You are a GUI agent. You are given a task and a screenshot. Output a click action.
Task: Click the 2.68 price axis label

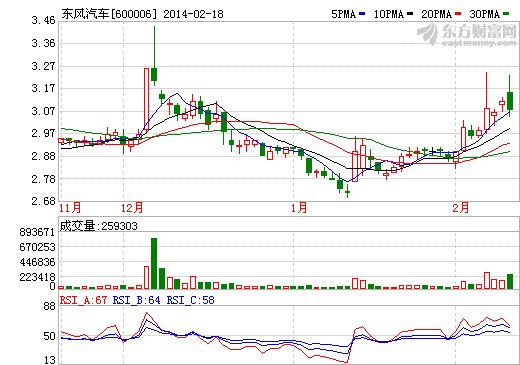click(x=43, y=201)
